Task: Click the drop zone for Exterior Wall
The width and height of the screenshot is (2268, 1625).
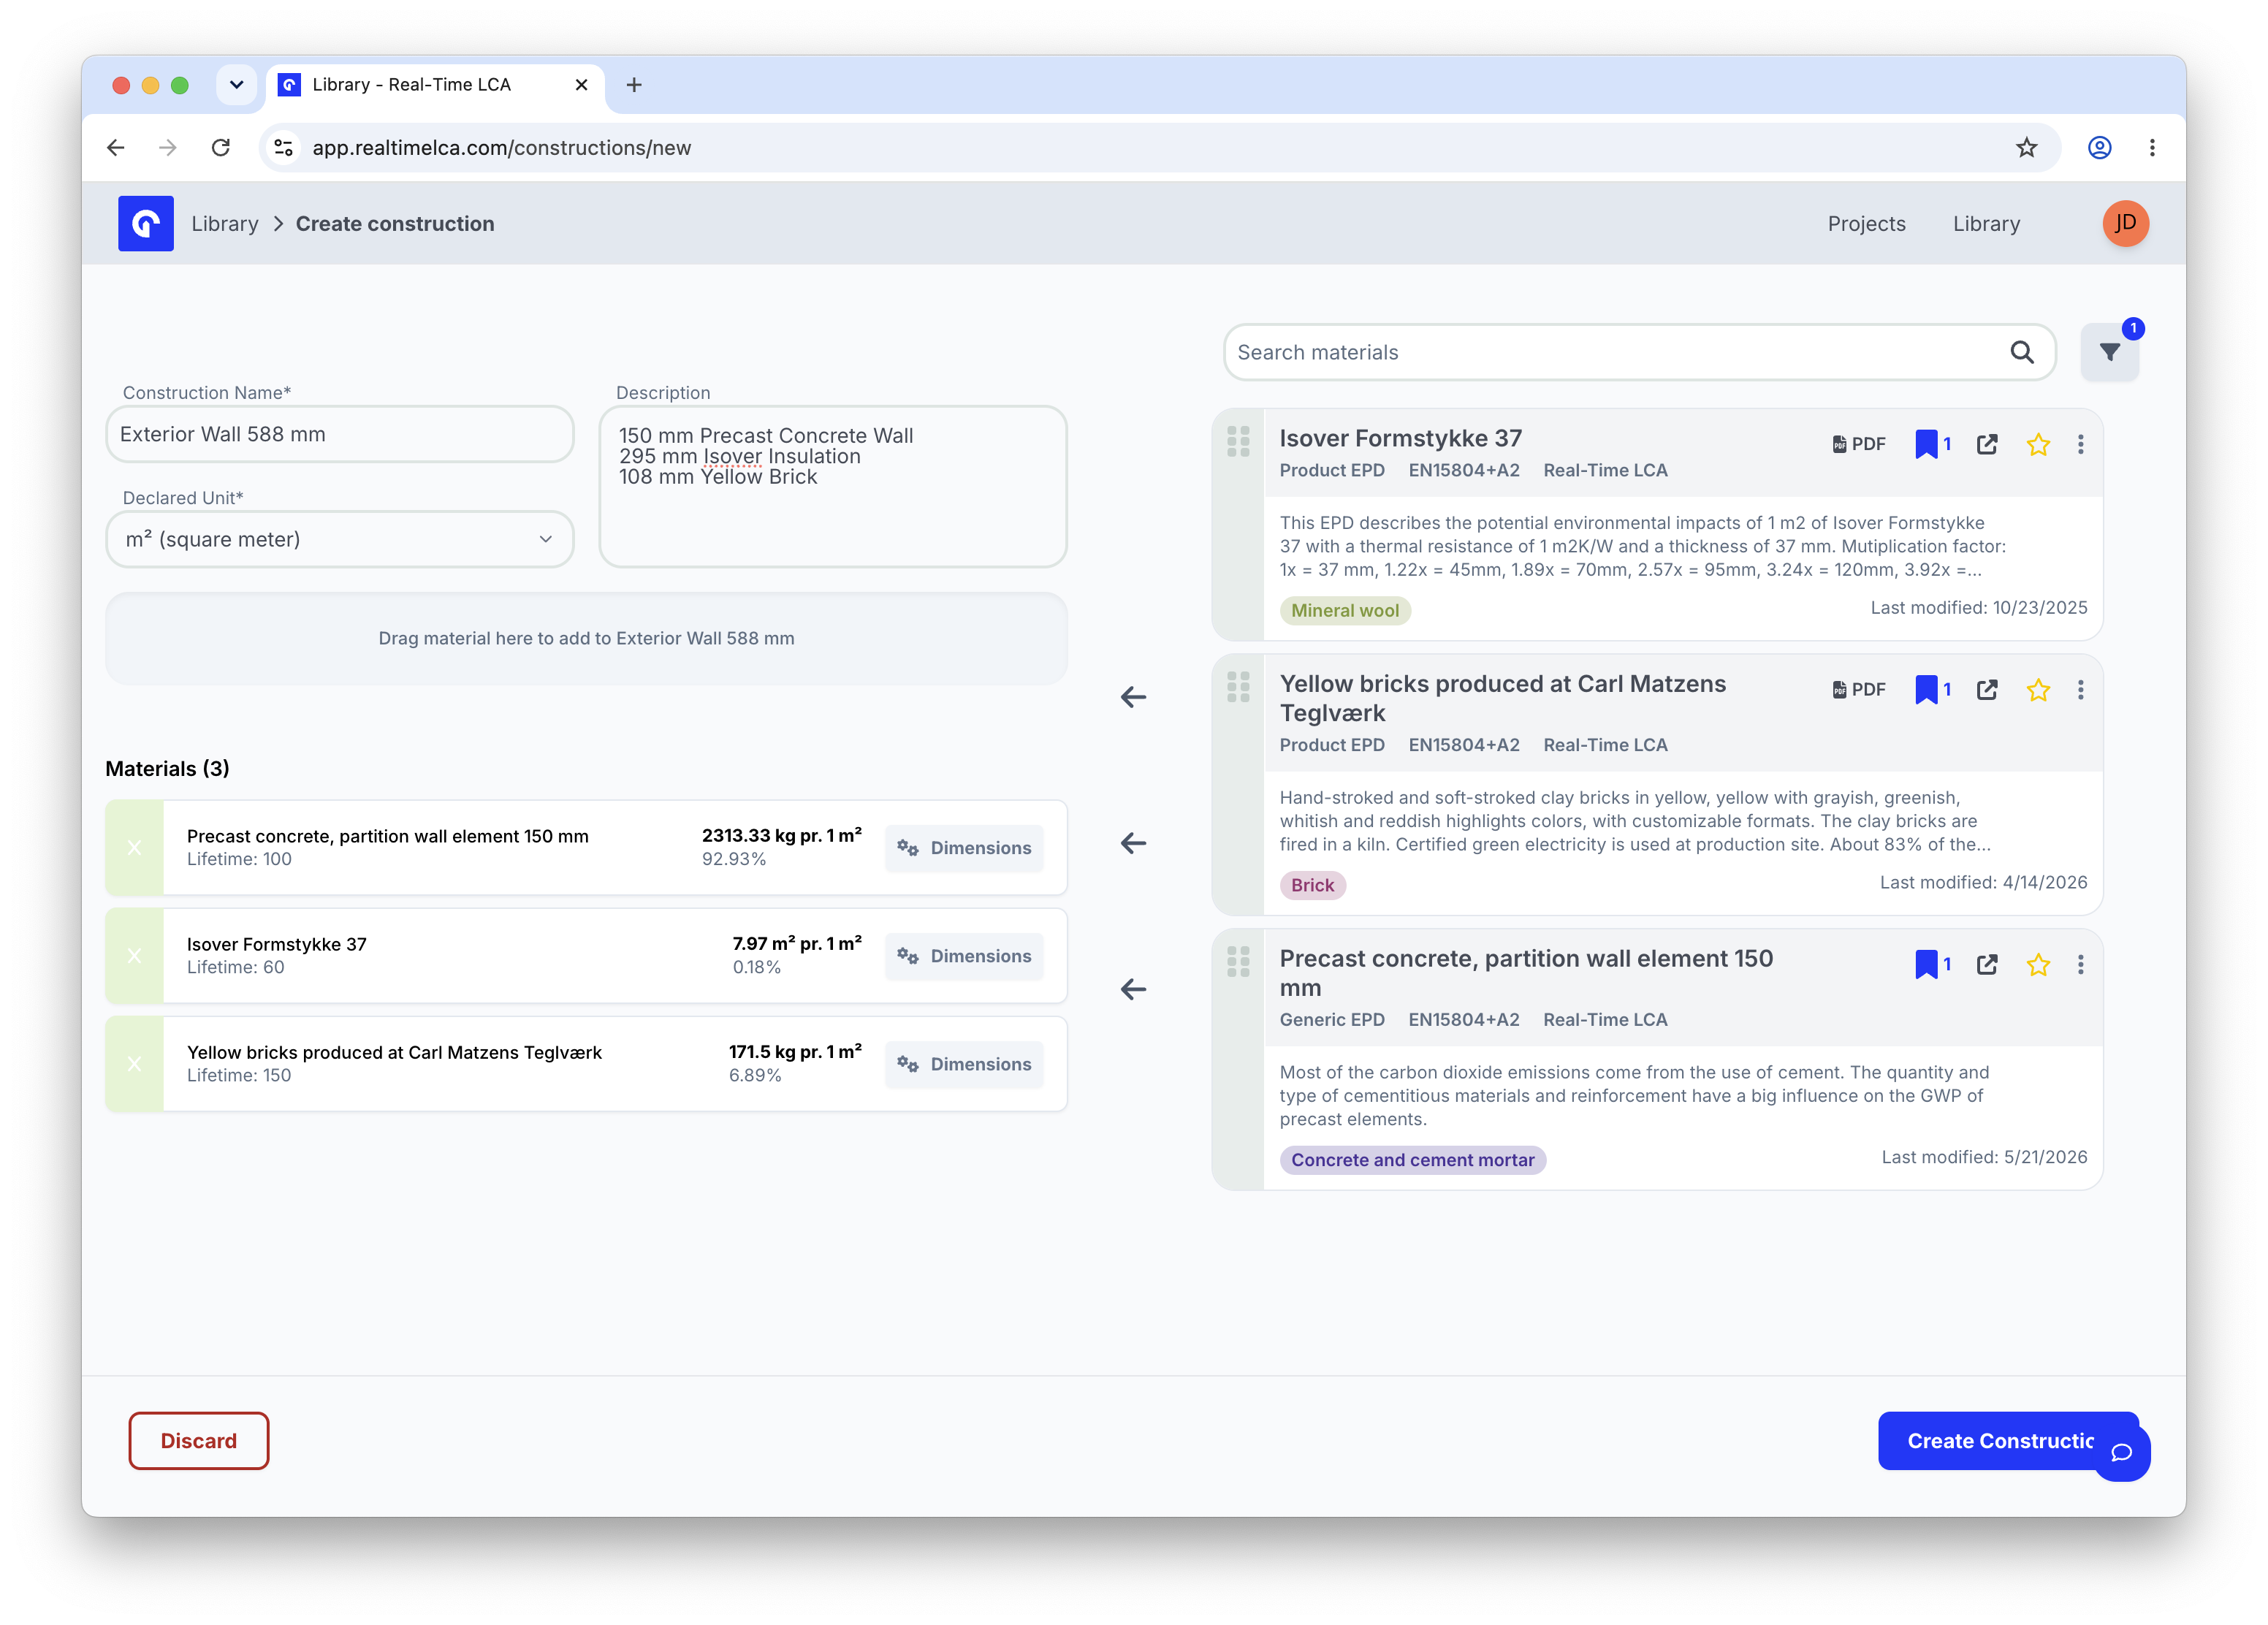Action: click(586, 638)
